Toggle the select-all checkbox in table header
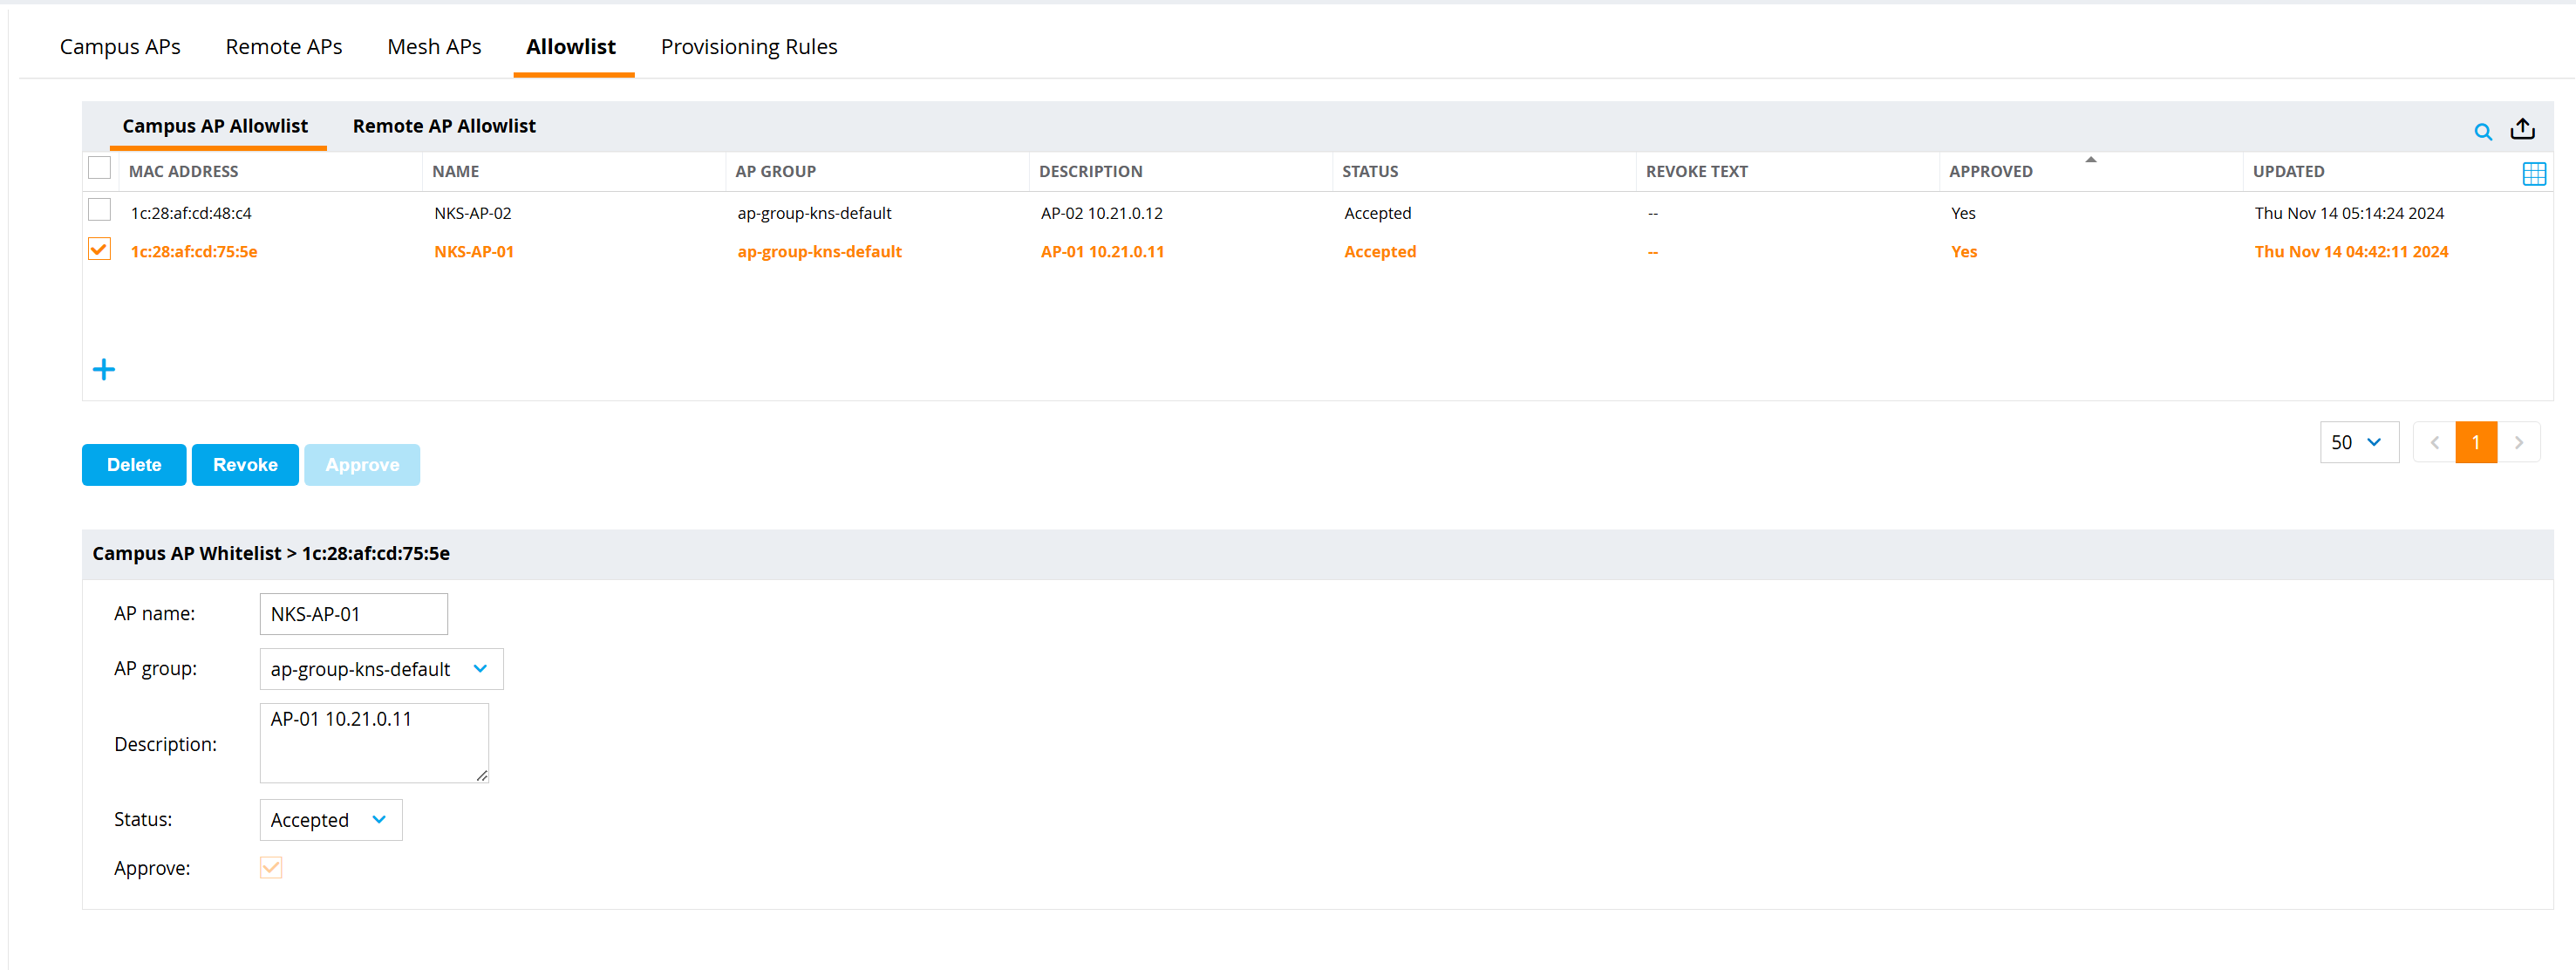2576x970 pixels. coord(99,167)
